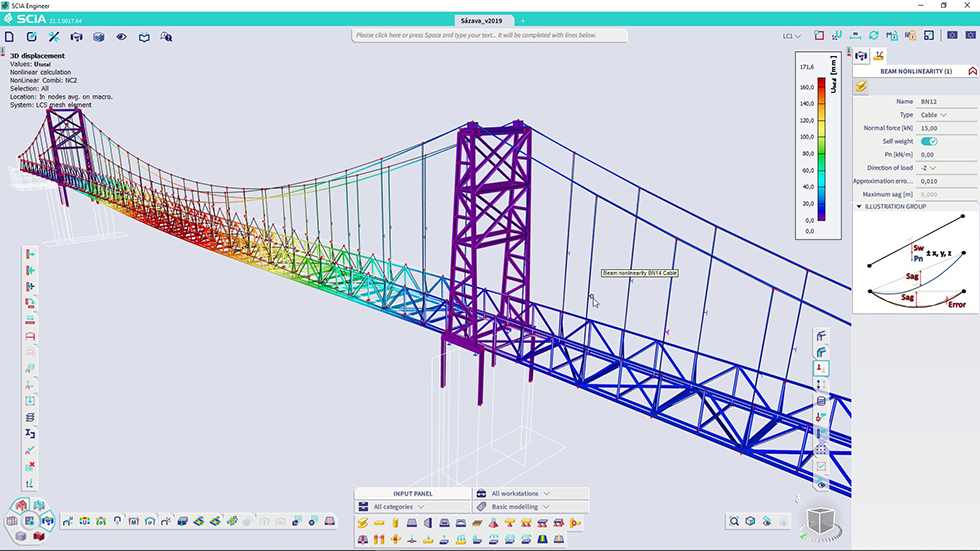The height and width of the screenshot is (551, 980).
Task: Click the plus button to add new tab
Action: [x=522, y=20]
